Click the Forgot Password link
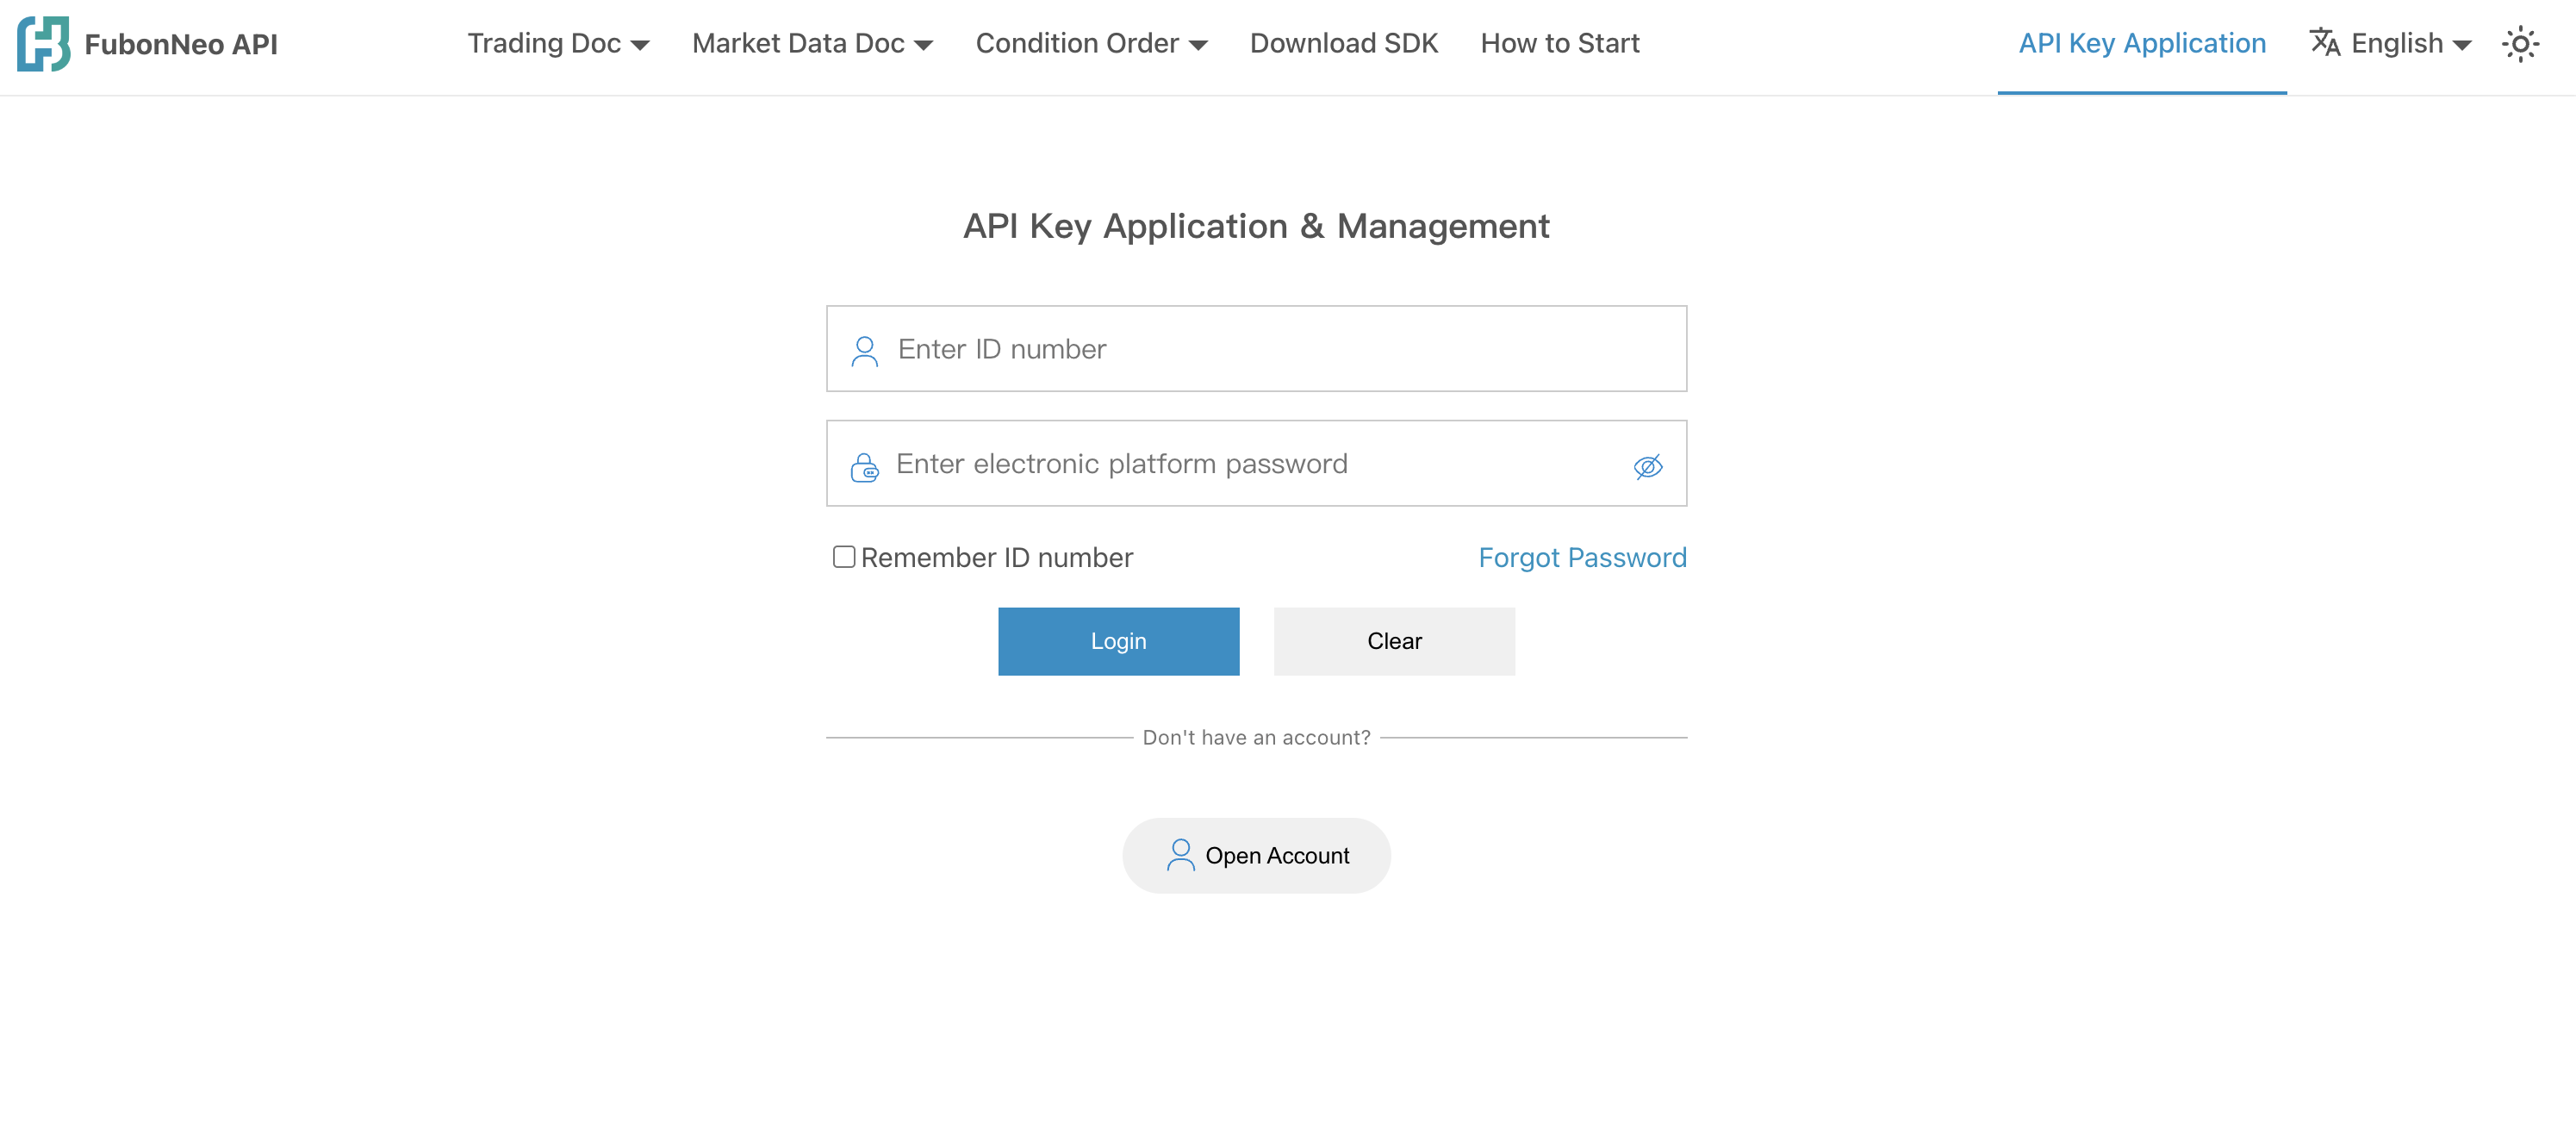This screenshot has width=2576, height=1141. click(x=1582, y=557)
